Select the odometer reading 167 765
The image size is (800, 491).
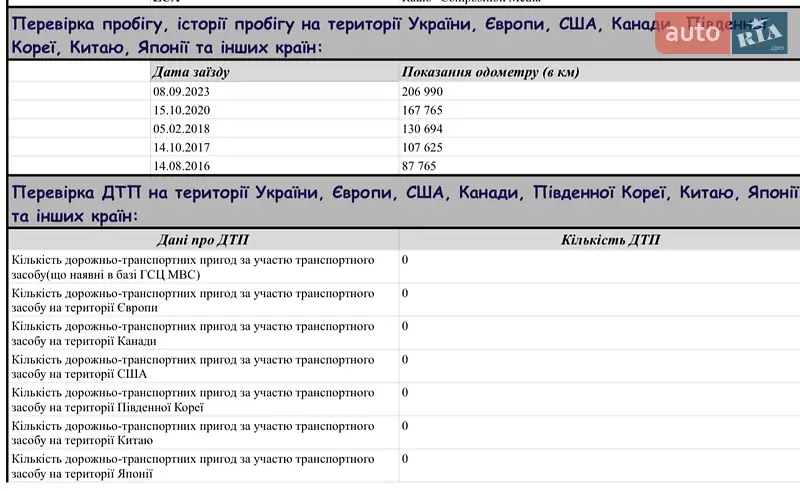point(422,110)
